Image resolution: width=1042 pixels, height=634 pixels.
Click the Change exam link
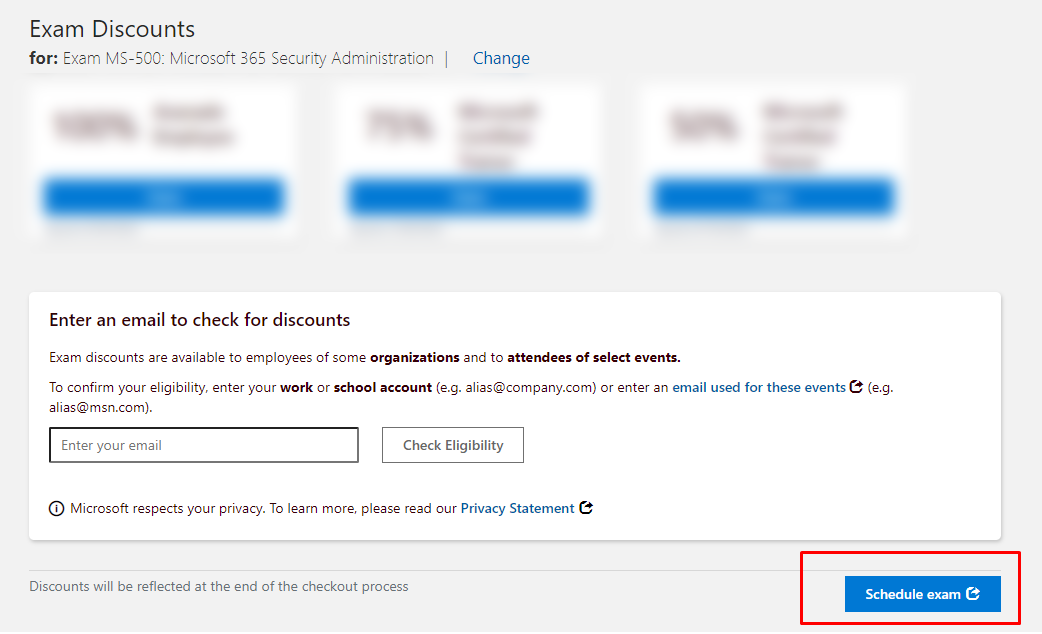(x=501, y=58)
